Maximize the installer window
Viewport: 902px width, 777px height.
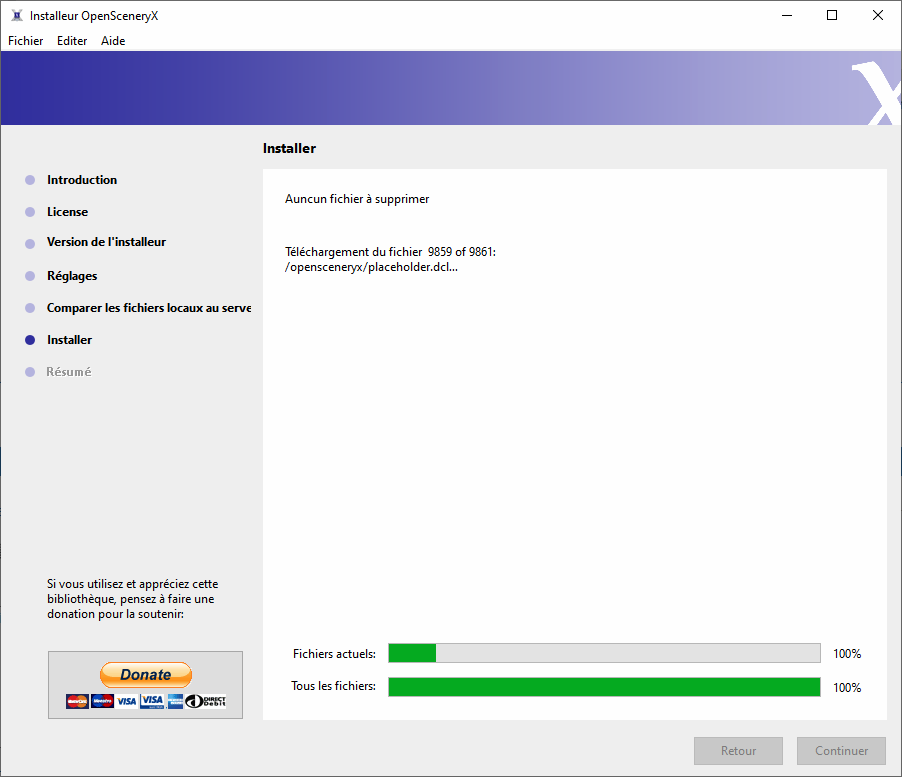tap(832, 16)
